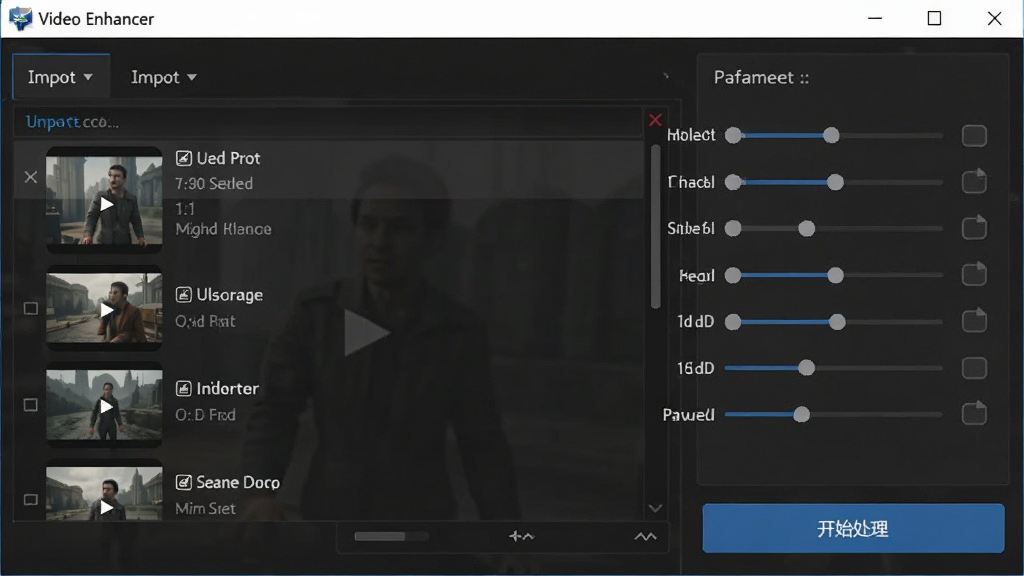The height and width of the screenshot is (576, 1024).
Task: Click the waveform icon in bottom bar
Action: [522, 536]
